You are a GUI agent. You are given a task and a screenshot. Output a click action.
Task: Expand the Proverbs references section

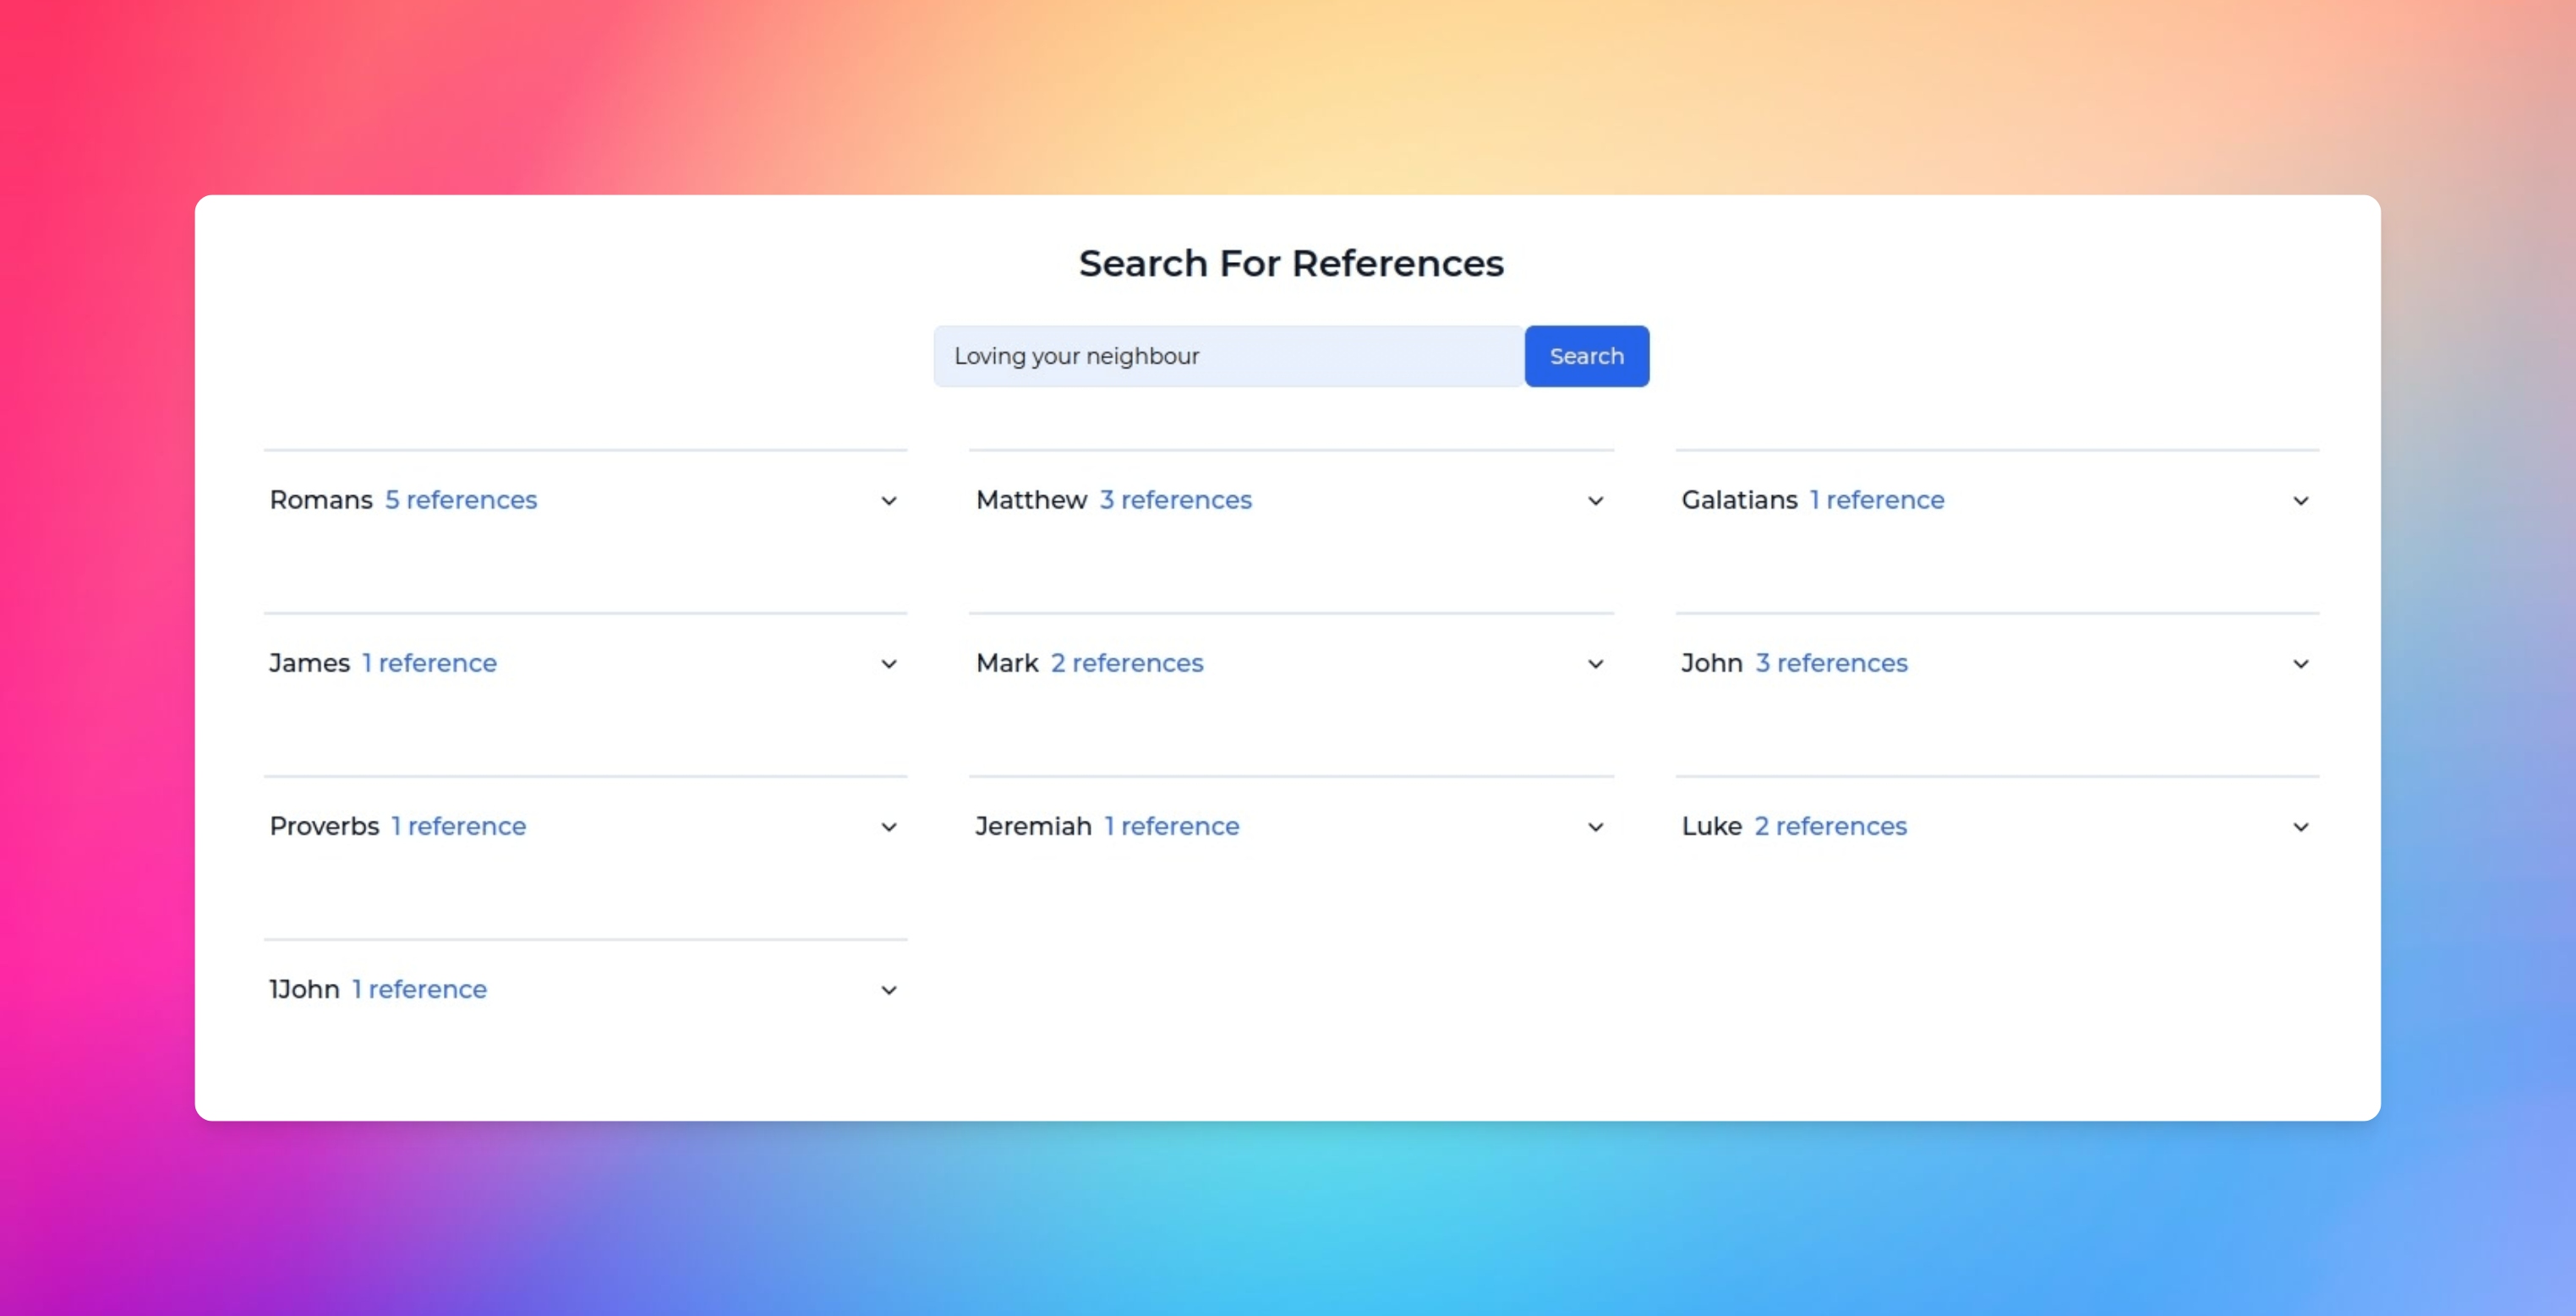(x=888, y=826)
